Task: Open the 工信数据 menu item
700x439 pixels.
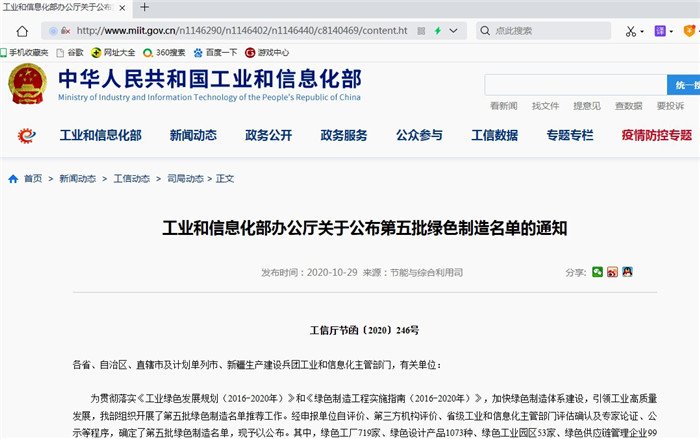Action: click(x=494, y=135)
